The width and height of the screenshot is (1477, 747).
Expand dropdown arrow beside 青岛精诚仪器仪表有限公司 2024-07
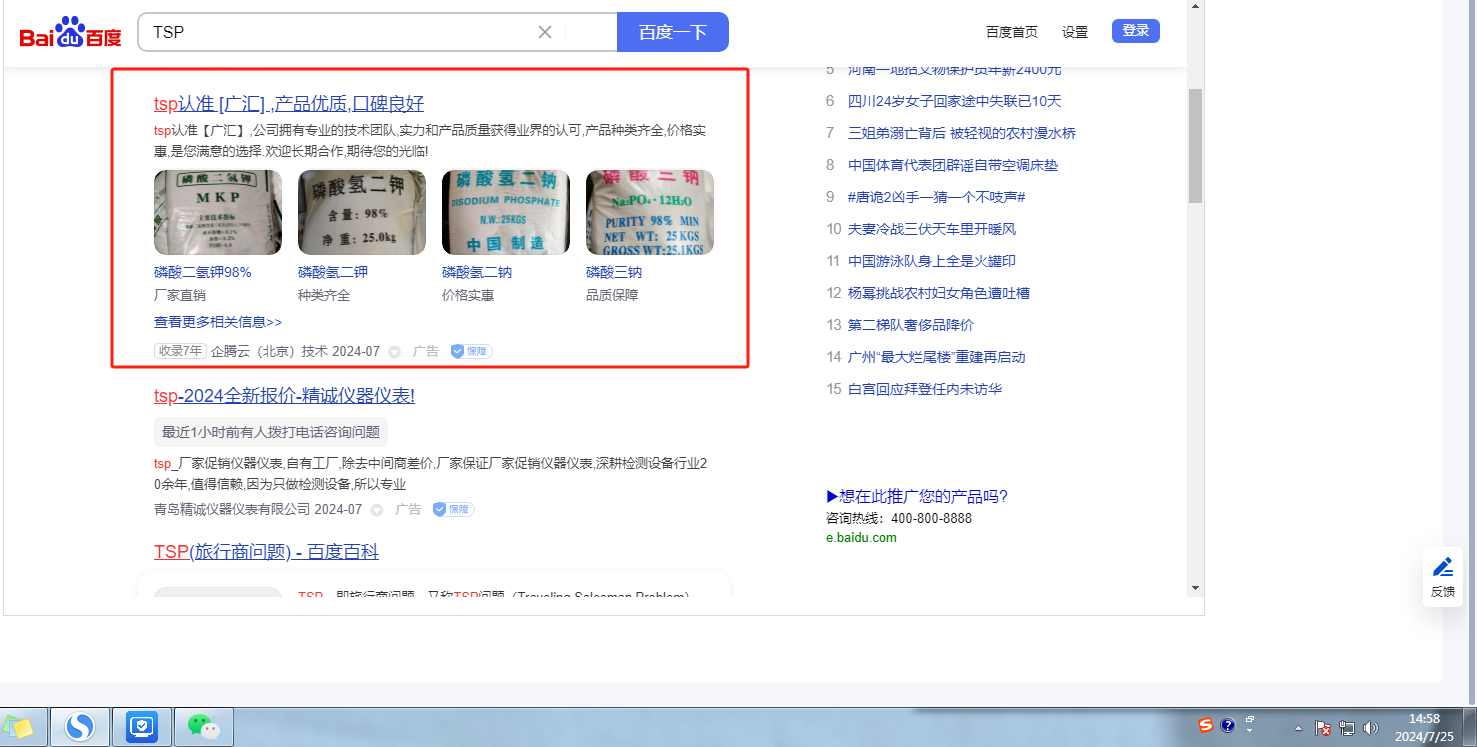(x=377, y=510)
